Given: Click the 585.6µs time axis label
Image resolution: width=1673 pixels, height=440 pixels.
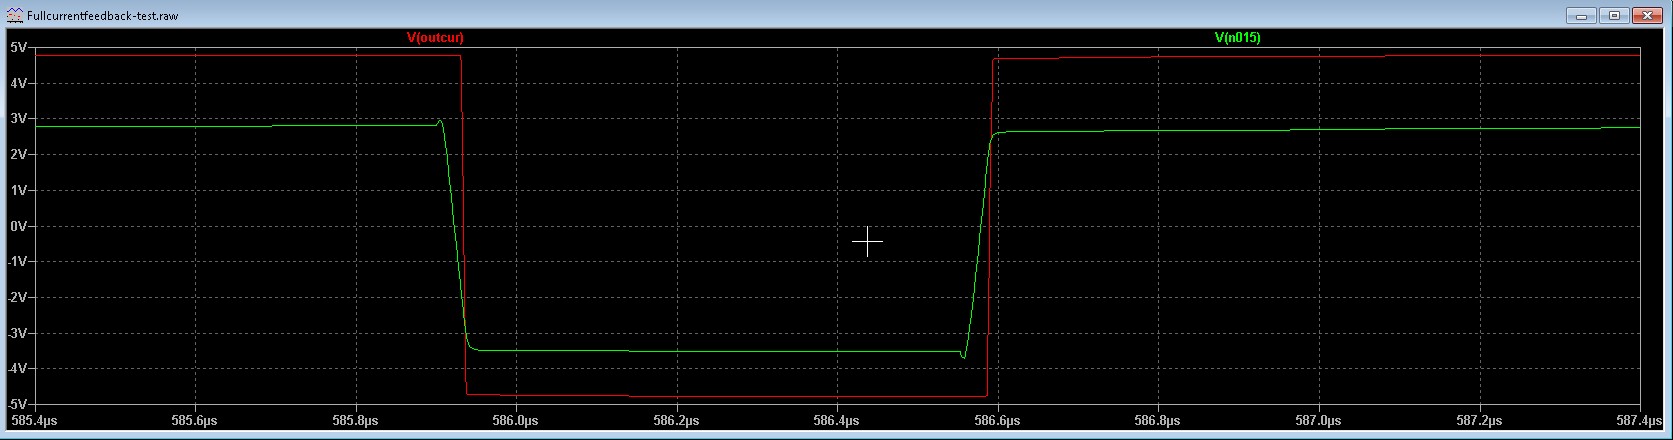Looking at the screenshot, I should click(195, 421).
